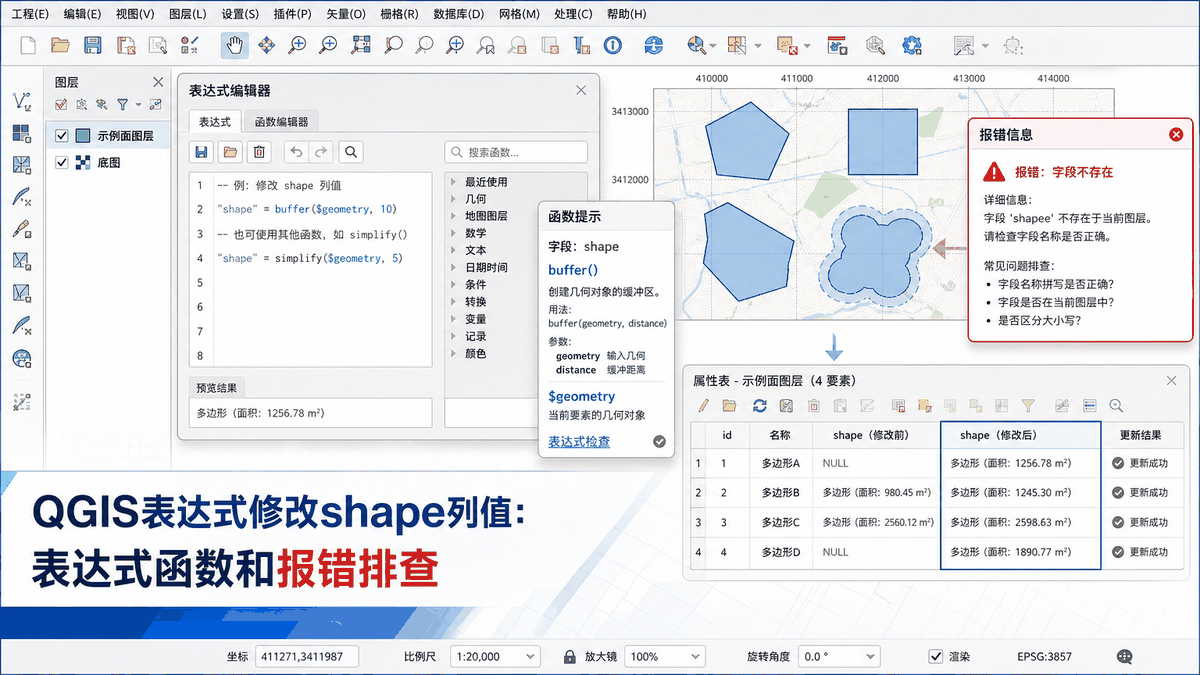The height and width of the screenshot is (675, 1200).
Task: Open the 工程(E) menu
Action: (x=30, y=14)
